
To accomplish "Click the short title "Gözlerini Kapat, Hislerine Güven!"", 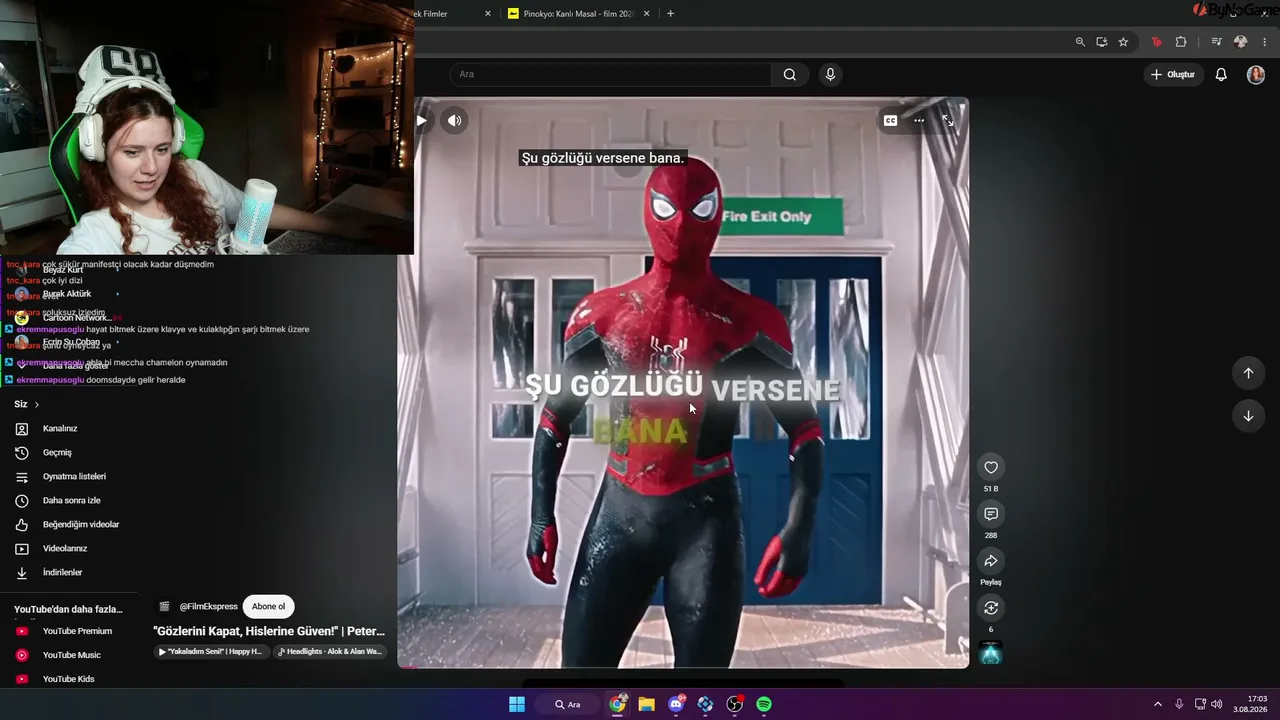I will pos(269,631).
